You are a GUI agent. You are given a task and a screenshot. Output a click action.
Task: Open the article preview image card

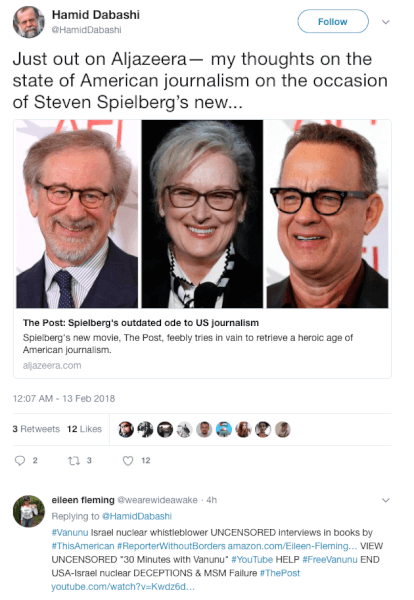click(202, 214)
